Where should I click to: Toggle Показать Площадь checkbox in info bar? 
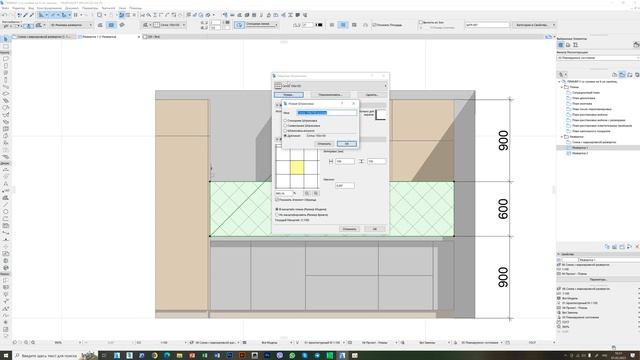coord(374,25)
